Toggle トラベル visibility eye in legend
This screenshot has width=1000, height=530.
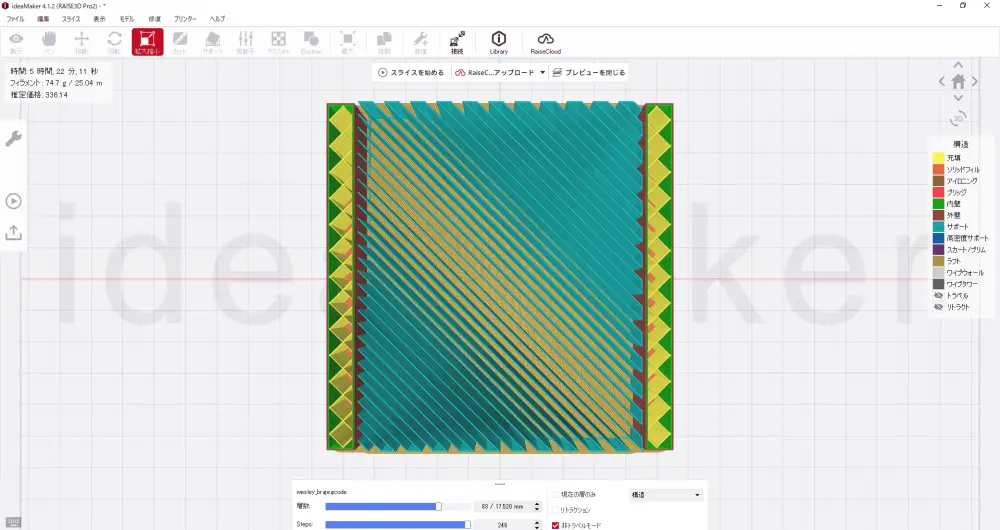[938, 295]
